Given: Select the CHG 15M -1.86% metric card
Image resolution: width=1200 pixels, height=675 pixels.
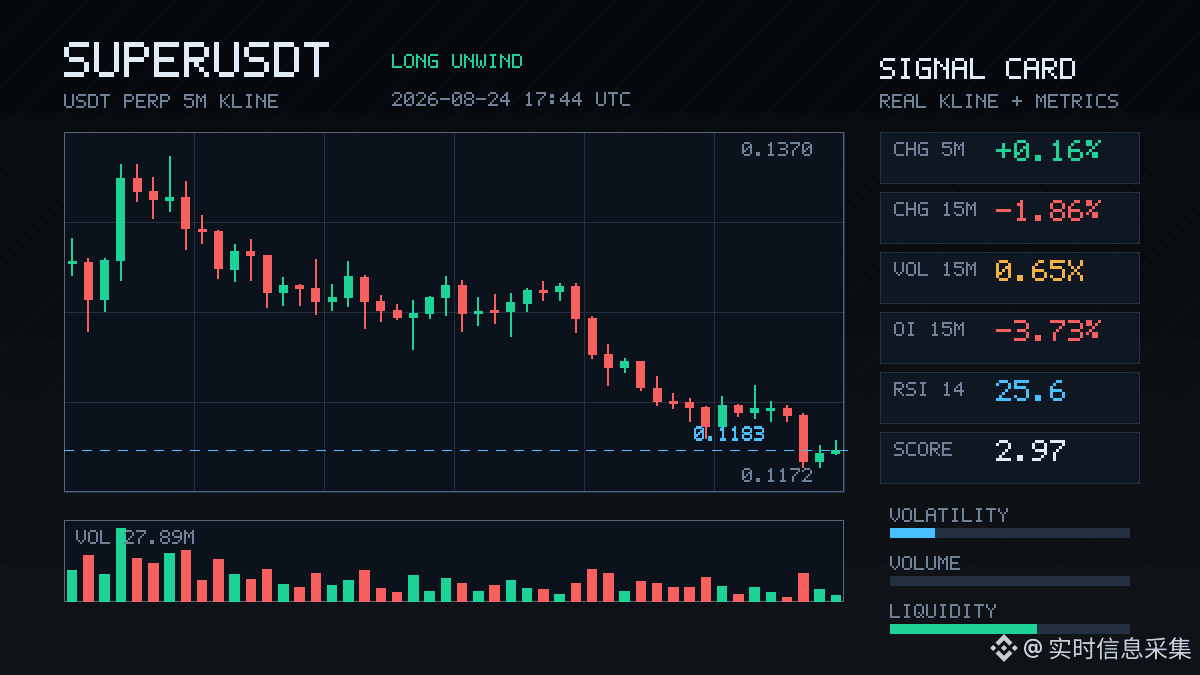Looking at the screenshot, I should [1009, 218].
